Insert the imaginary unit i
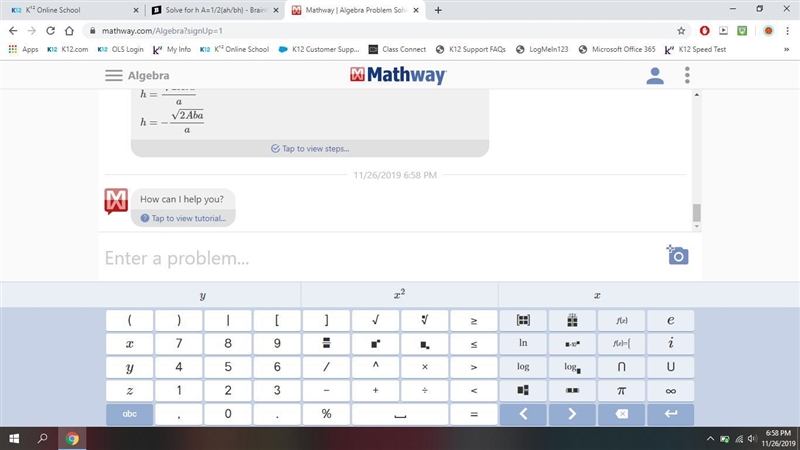Viewport: 800px width, 450px height. [x=670, y=343]
